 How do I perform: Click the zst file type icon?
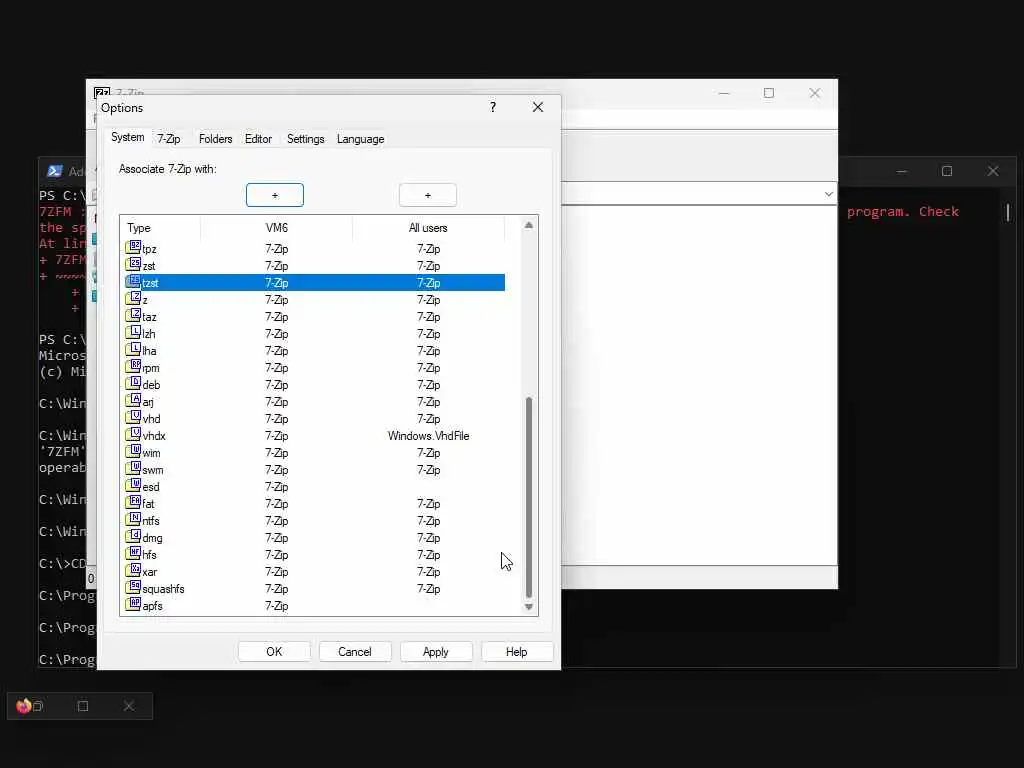(133, 264)
